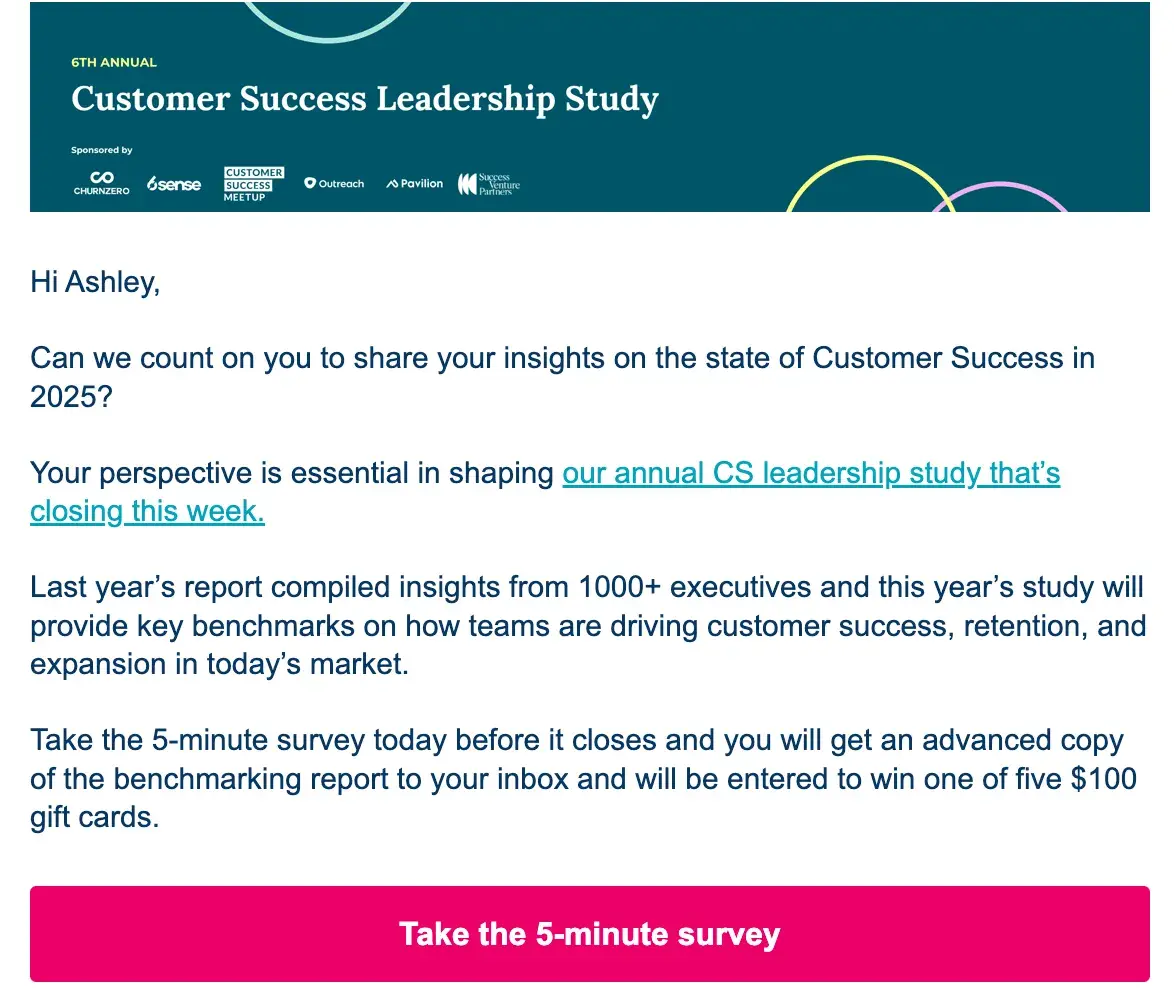This screenshot has width=1174, height=1008.
Task: Click the closing this week link text
Action: [146, 511]
